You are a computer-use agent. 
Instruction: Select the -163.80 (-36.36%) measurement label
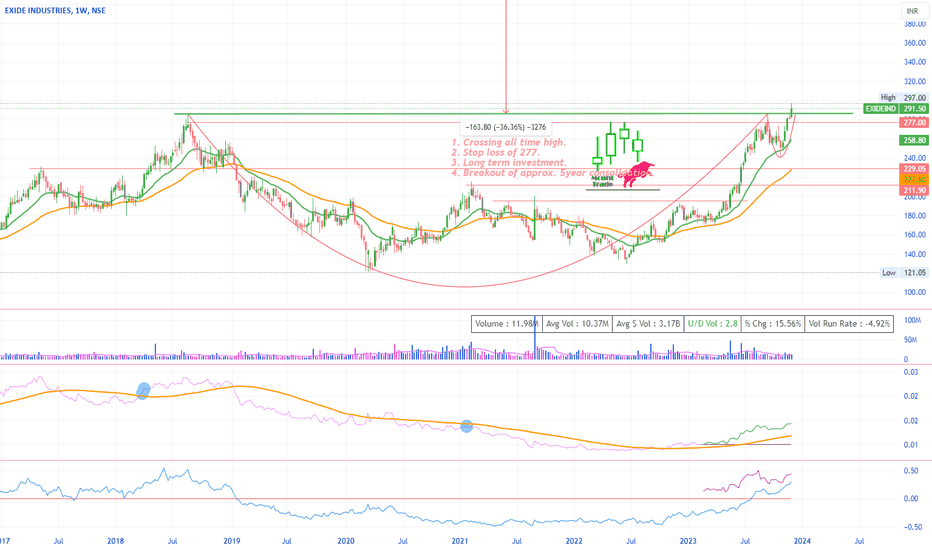pos(505,127)
